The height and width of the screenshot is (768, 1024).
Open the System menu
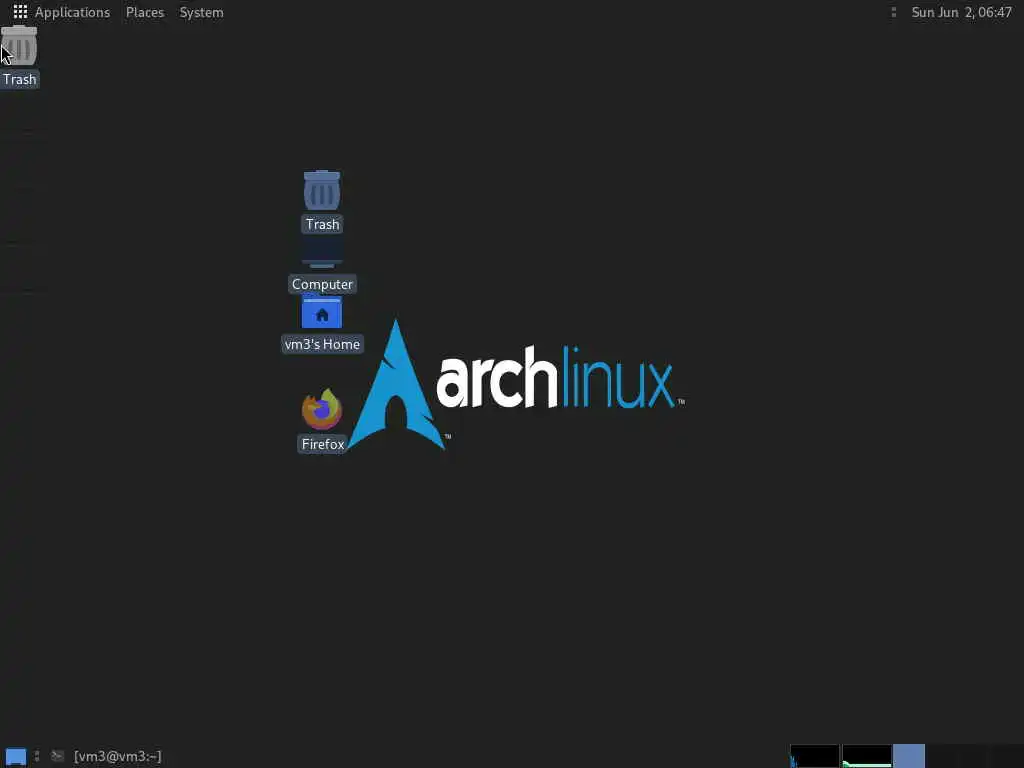pos(201,12)
